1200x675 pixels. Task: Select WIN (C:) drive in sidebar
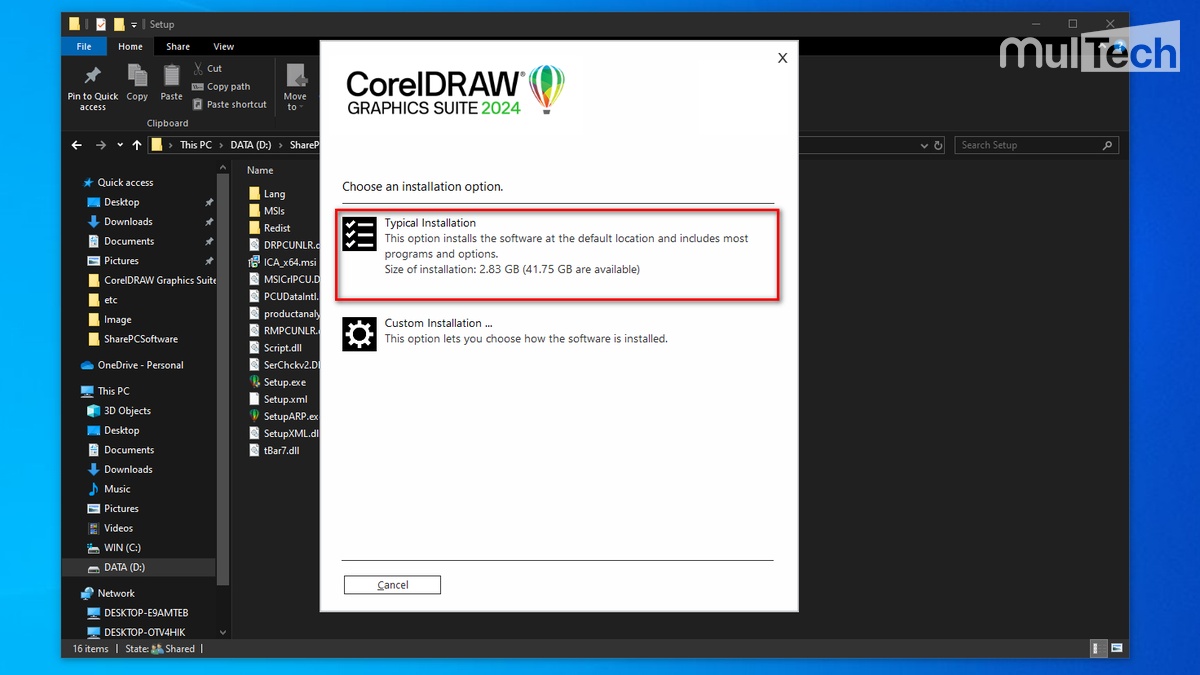122,548
